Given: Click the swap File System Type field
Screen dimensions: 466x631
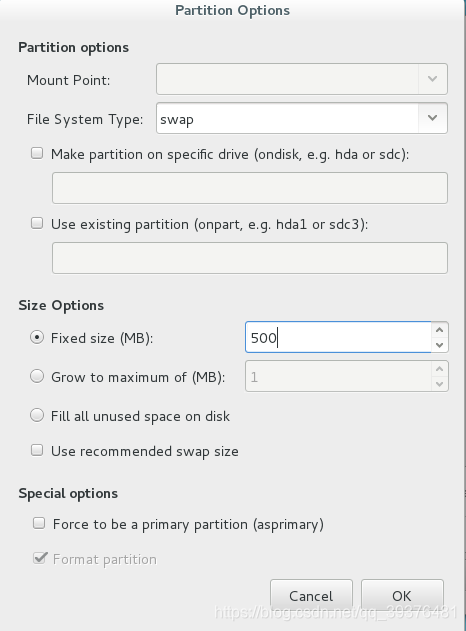Looking at the screenshot, I should click(287, 118).
